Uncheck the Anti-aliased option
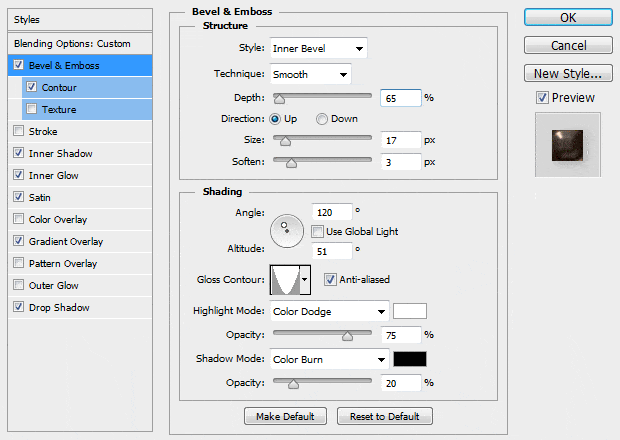Viewport: 620px width, 440px height. pyautogui.click(x=331, y=279)
